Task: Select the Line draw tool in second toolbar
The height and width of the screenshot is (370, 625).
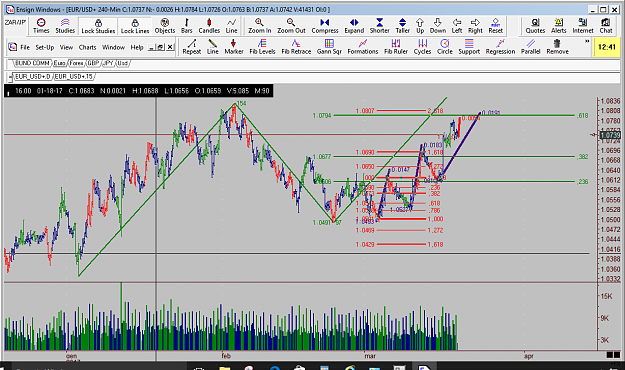Action: 212,47
